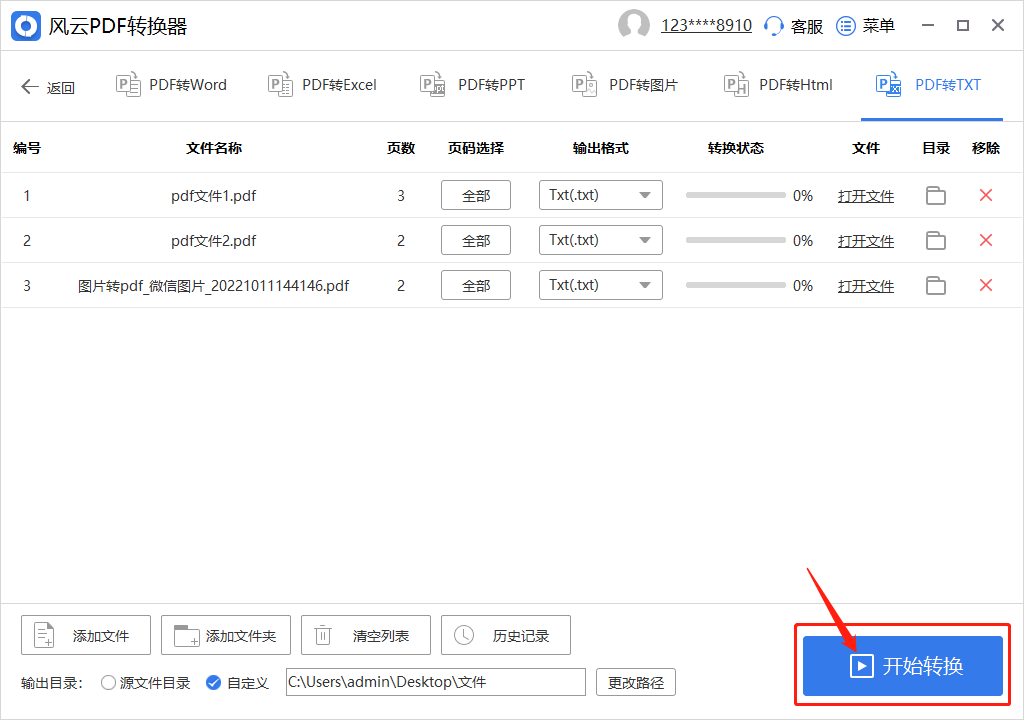Contact 客服 customer service
This screenshot has height=720, width=1024.
[x=793, y=26]
